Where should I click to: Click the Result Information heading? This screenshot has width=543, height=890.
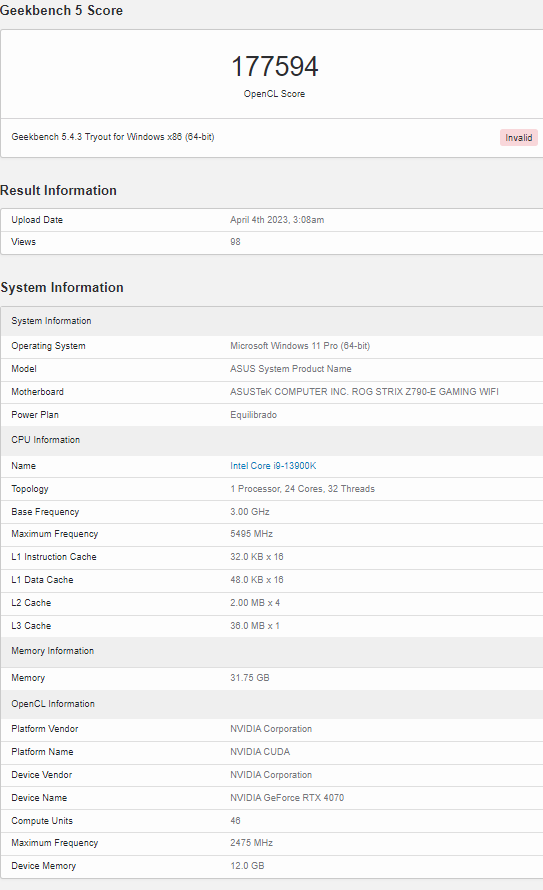(x=58, y=190)
